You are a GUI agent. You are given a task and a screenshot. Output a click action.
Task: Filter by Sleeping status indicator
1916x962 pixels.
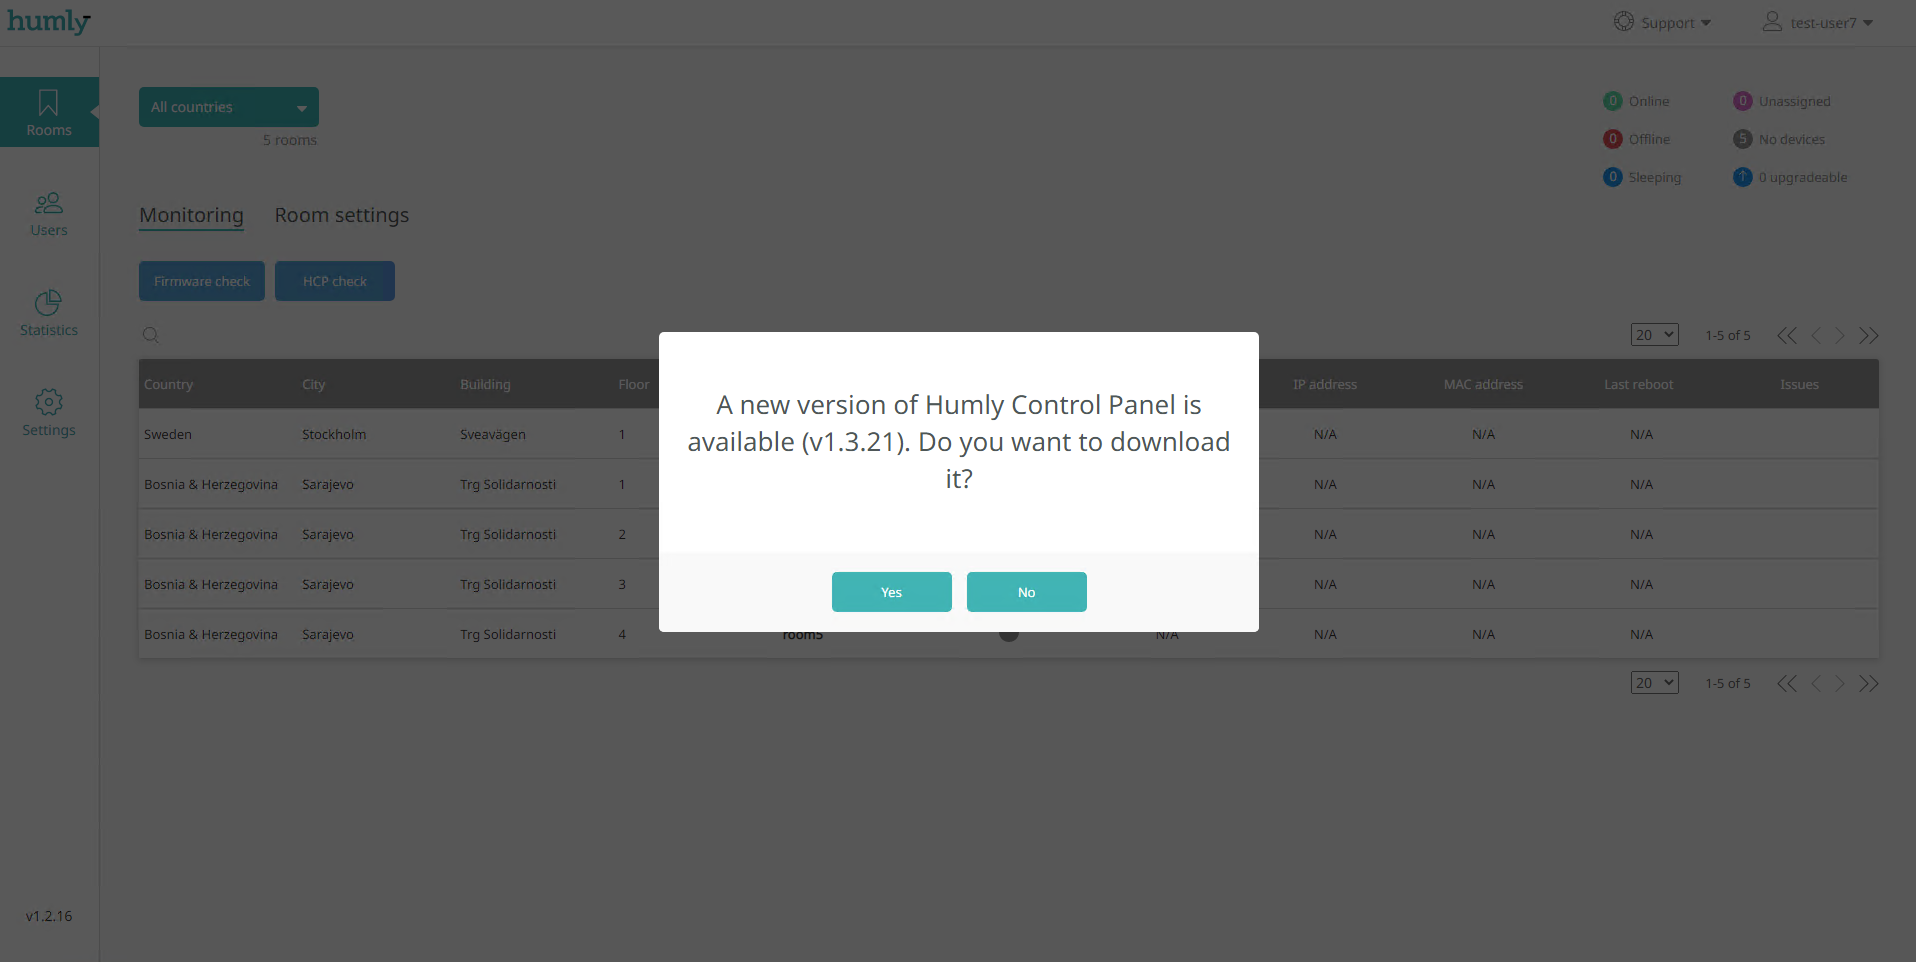tap(1642, 177)
